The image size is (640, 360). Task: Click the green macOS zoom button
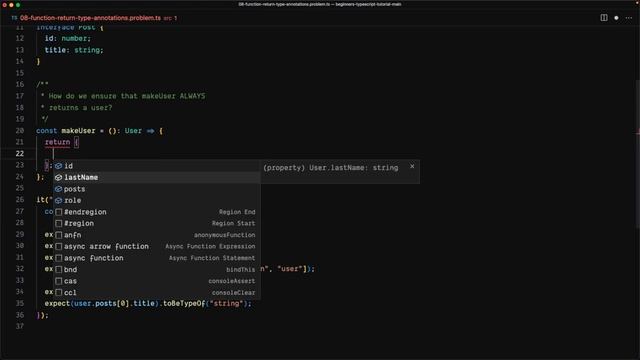tap(18, 5)
